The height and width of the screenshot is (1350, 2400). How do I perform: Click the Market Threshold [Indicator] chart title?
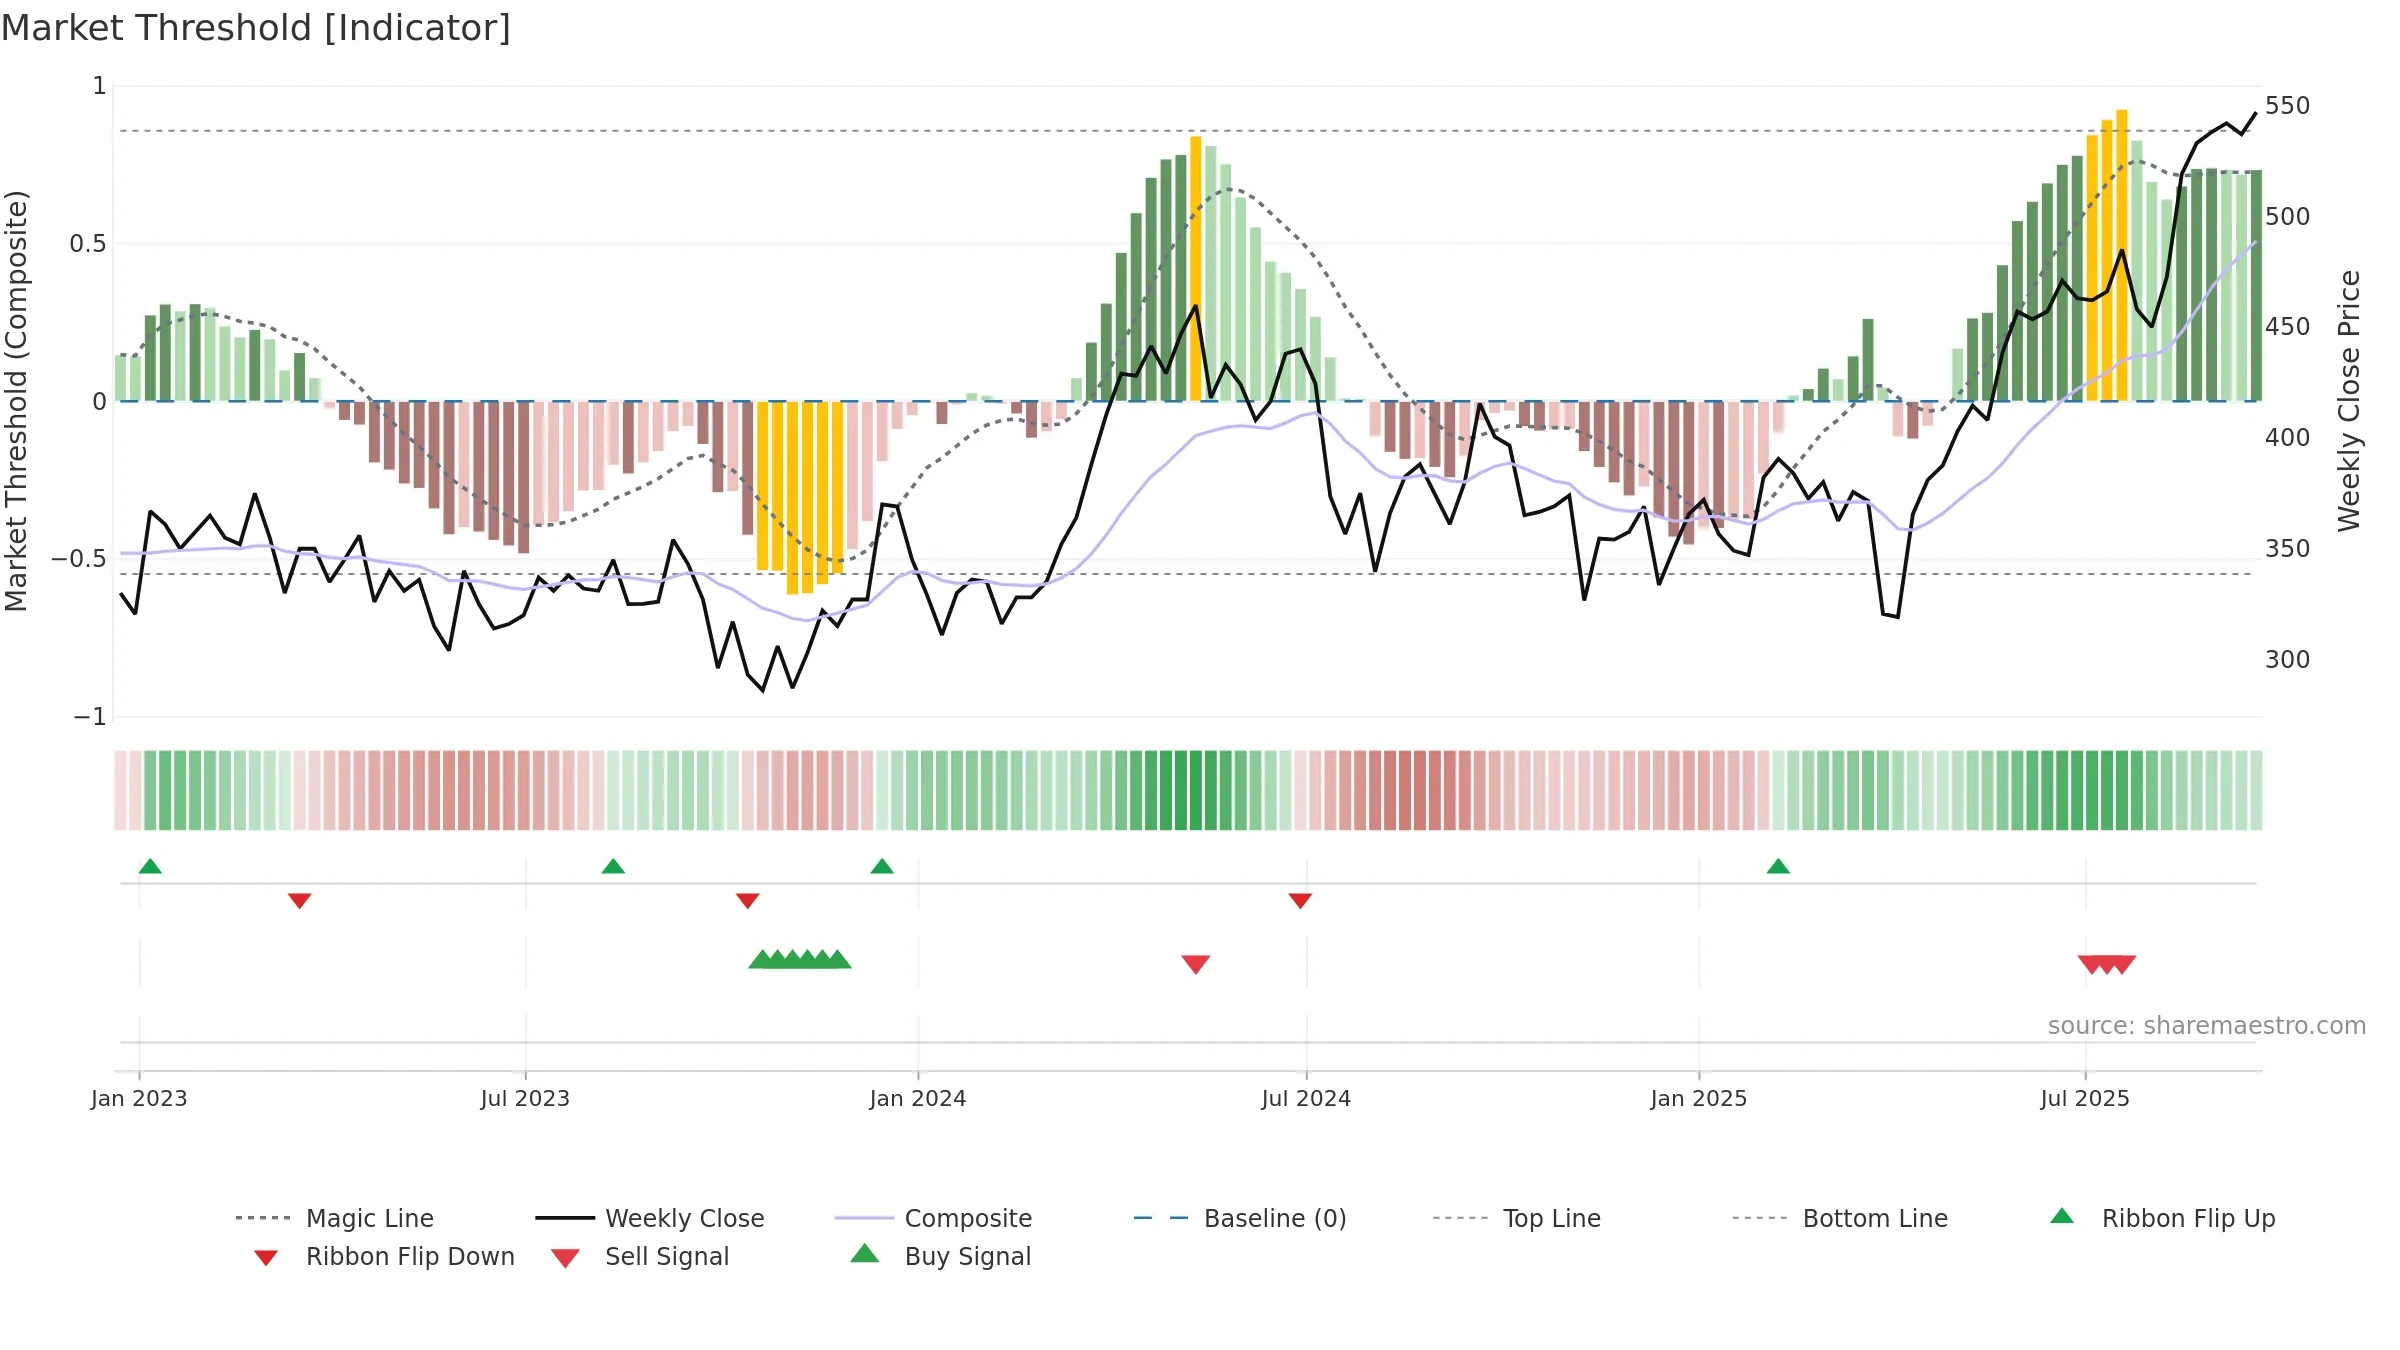(256, 28)
